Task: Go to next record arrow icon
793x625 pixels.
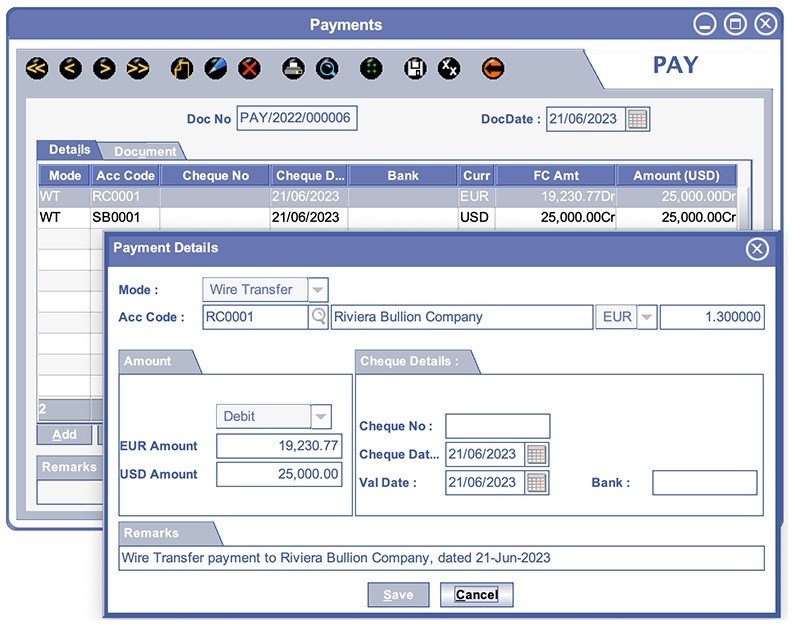Action: coord(104,68)
